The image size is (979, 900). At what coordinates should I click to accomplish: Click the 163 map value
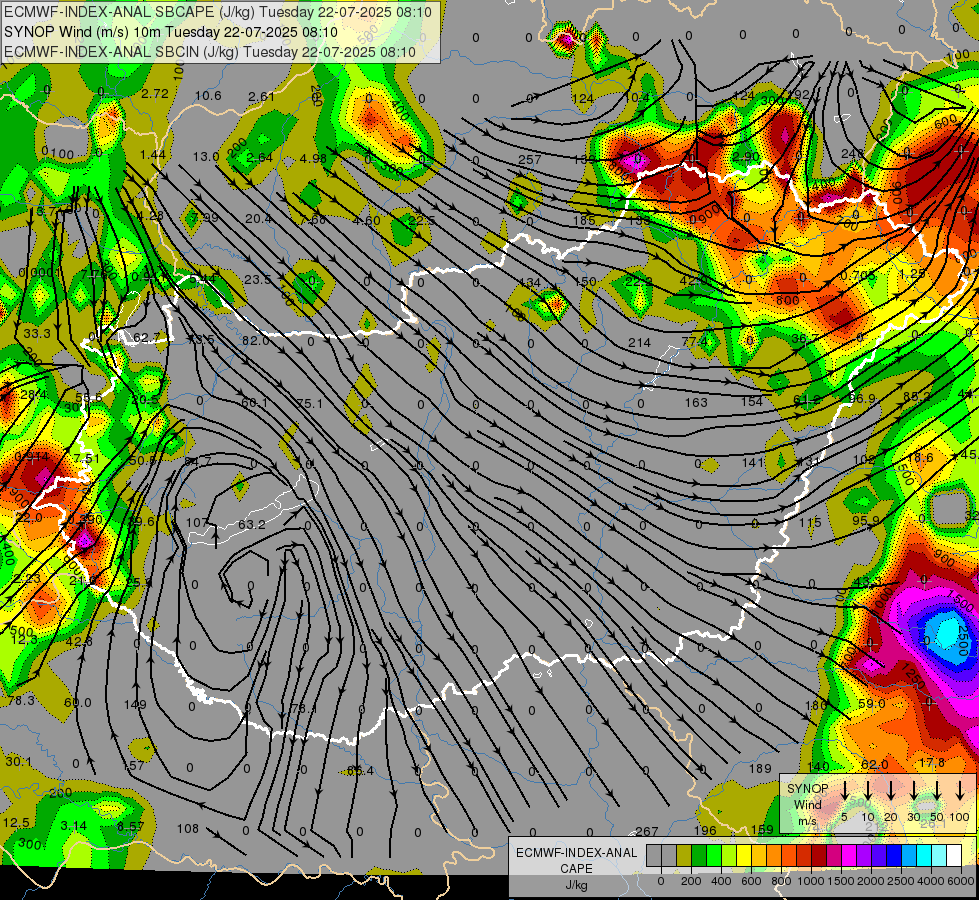pyautogui.click(x=696, y=403)
